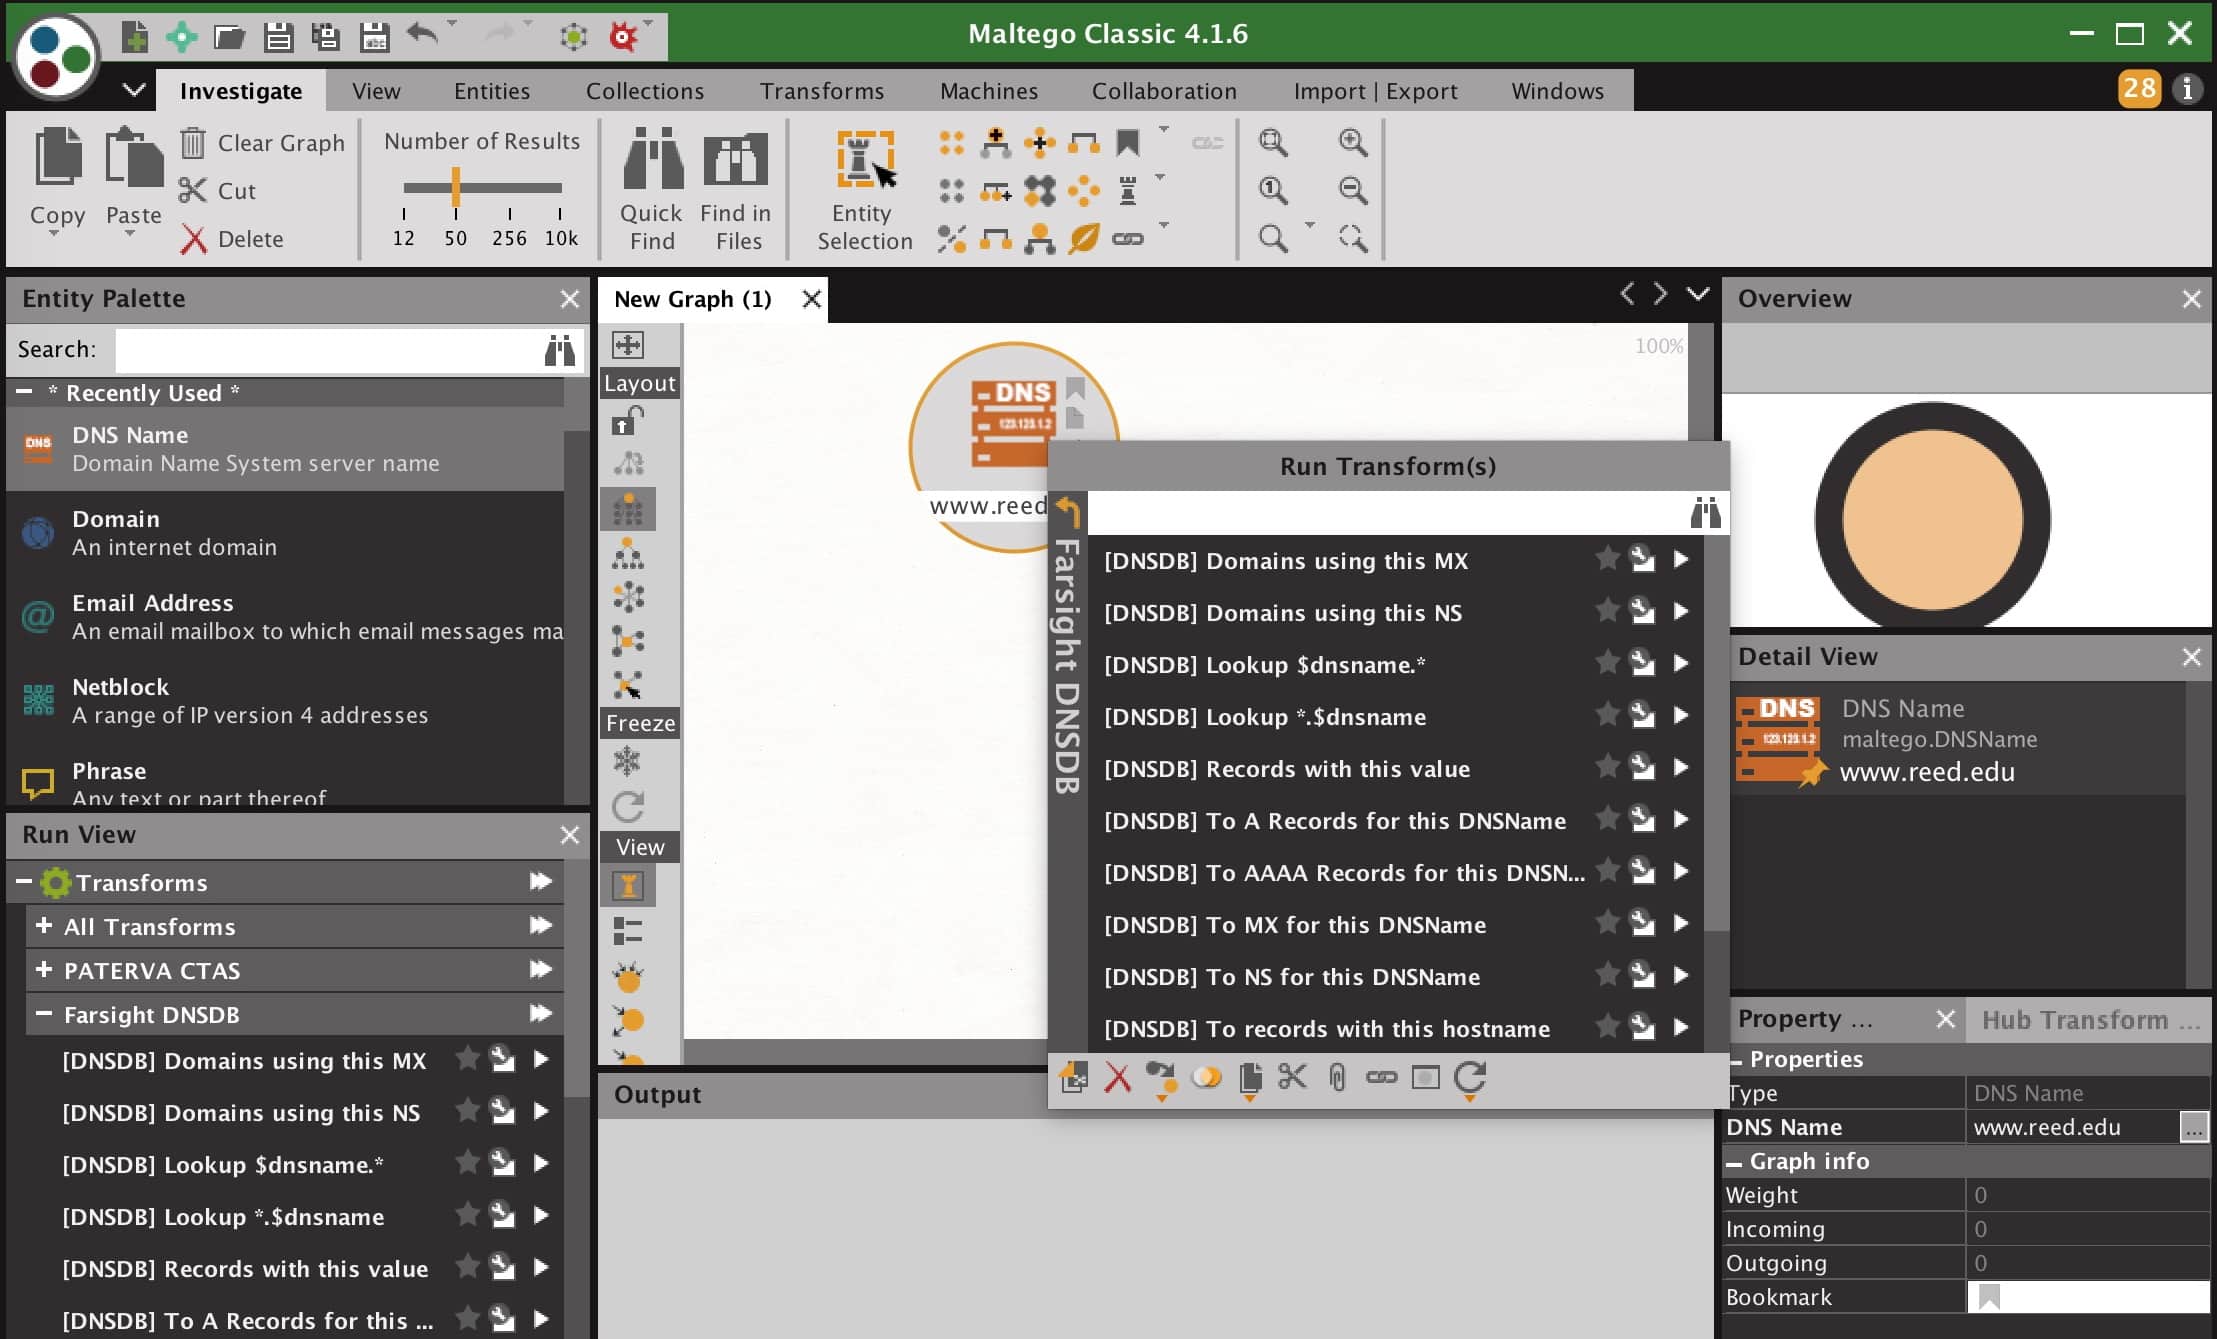Click the Quick Find binoculars icon
Image resolution: width=2217 pixels, height=1339 pixels.
652,160
